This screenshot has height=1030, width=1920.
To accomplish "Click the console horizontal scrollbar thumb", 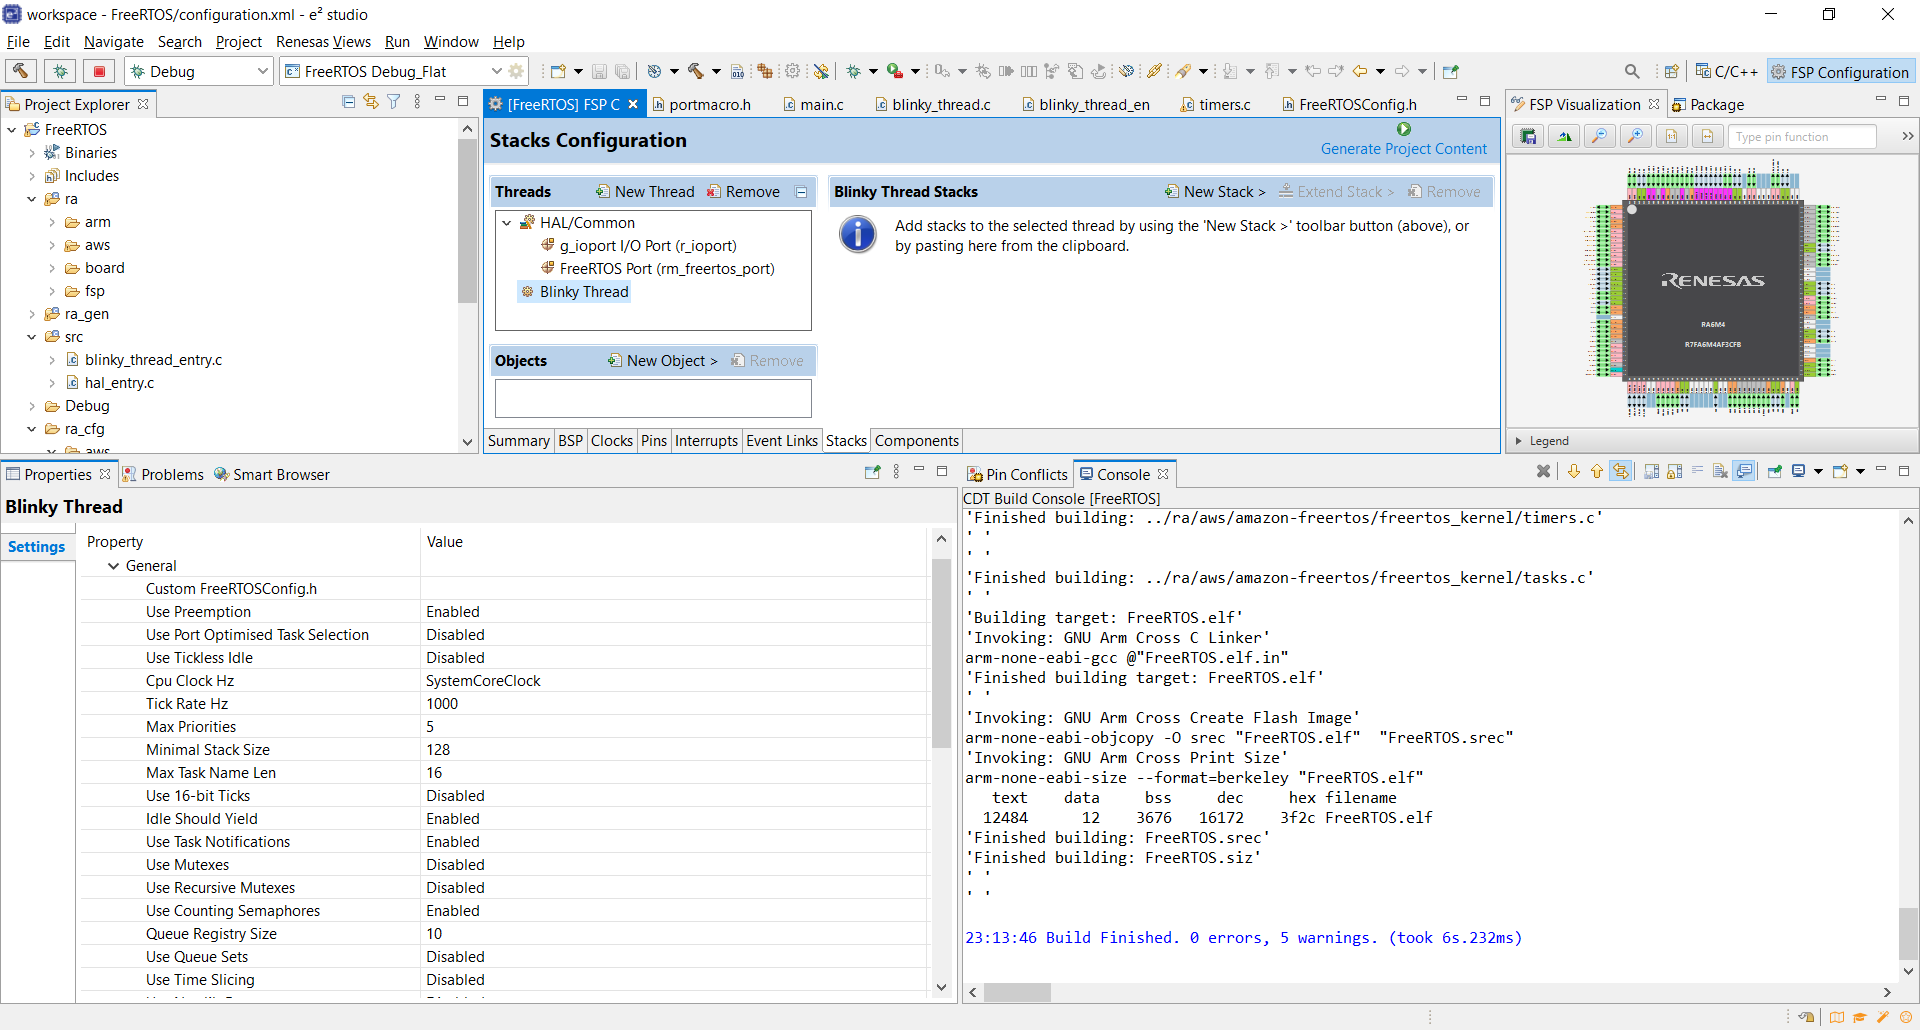I will coord(1017,993).
